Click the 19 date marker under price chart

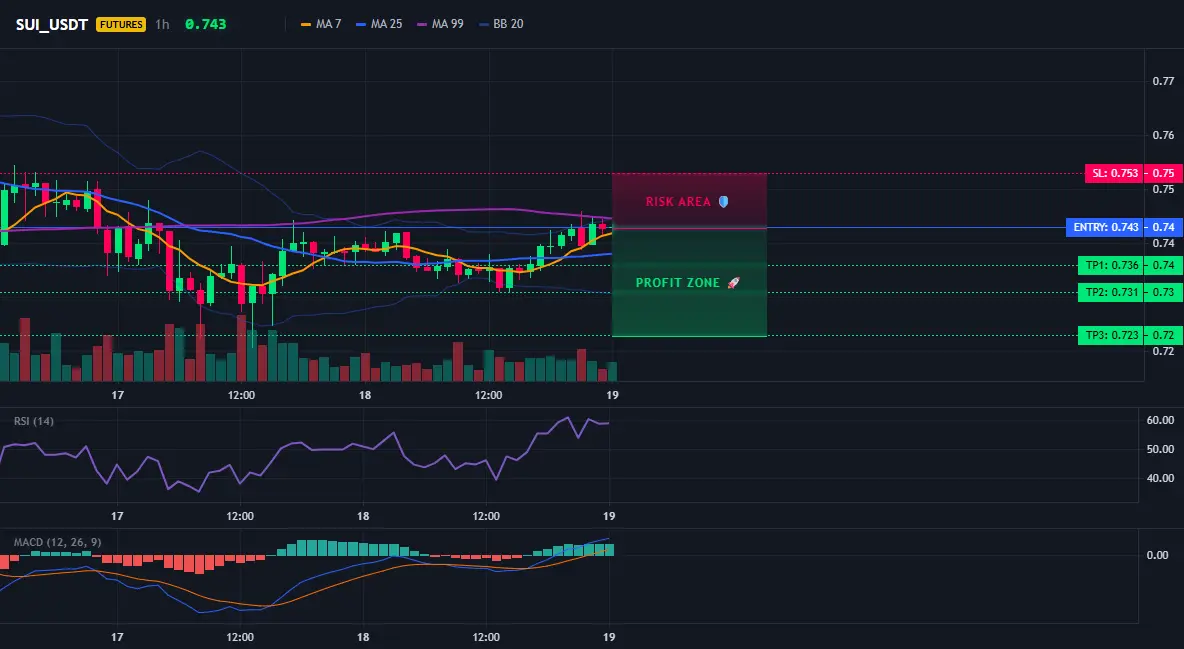(612, 395)
